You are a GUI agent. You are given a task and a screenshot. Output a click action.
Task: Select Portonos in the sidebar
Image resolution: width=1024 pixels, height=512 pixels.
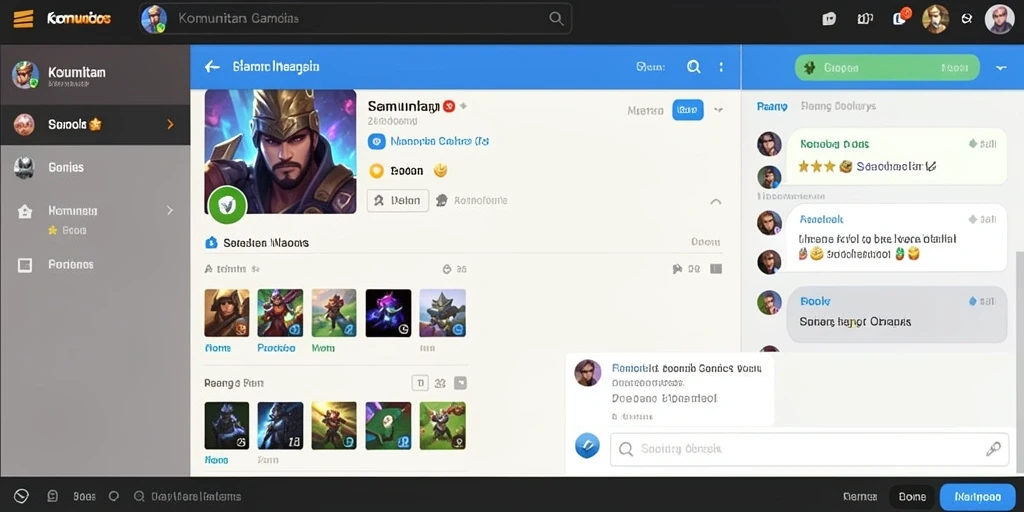click(x=95, y=264)
